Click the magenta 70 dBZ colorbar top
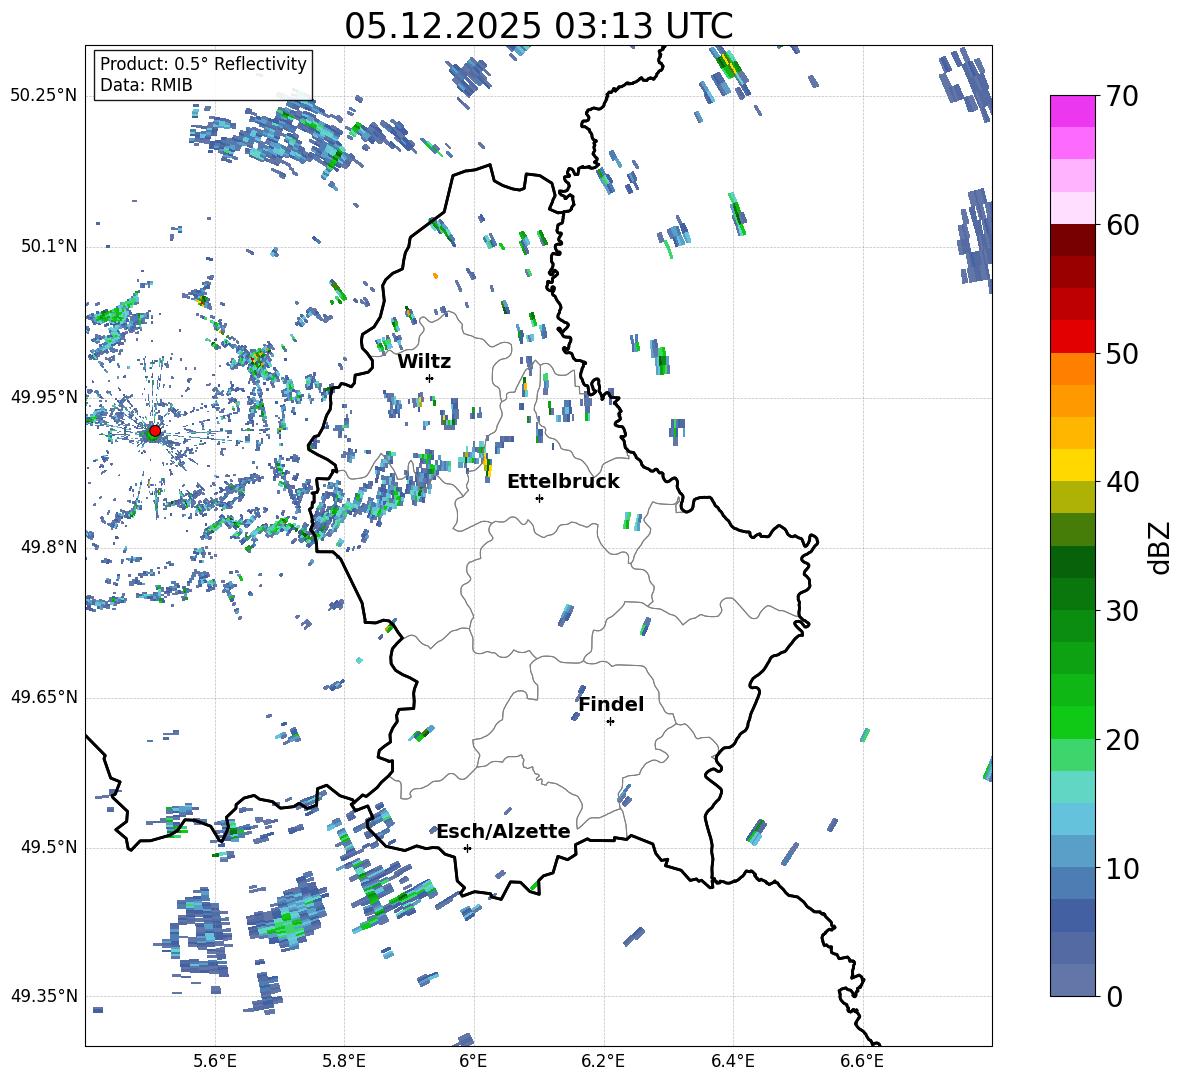Screen dimensions: 1184x1081 1072,111
